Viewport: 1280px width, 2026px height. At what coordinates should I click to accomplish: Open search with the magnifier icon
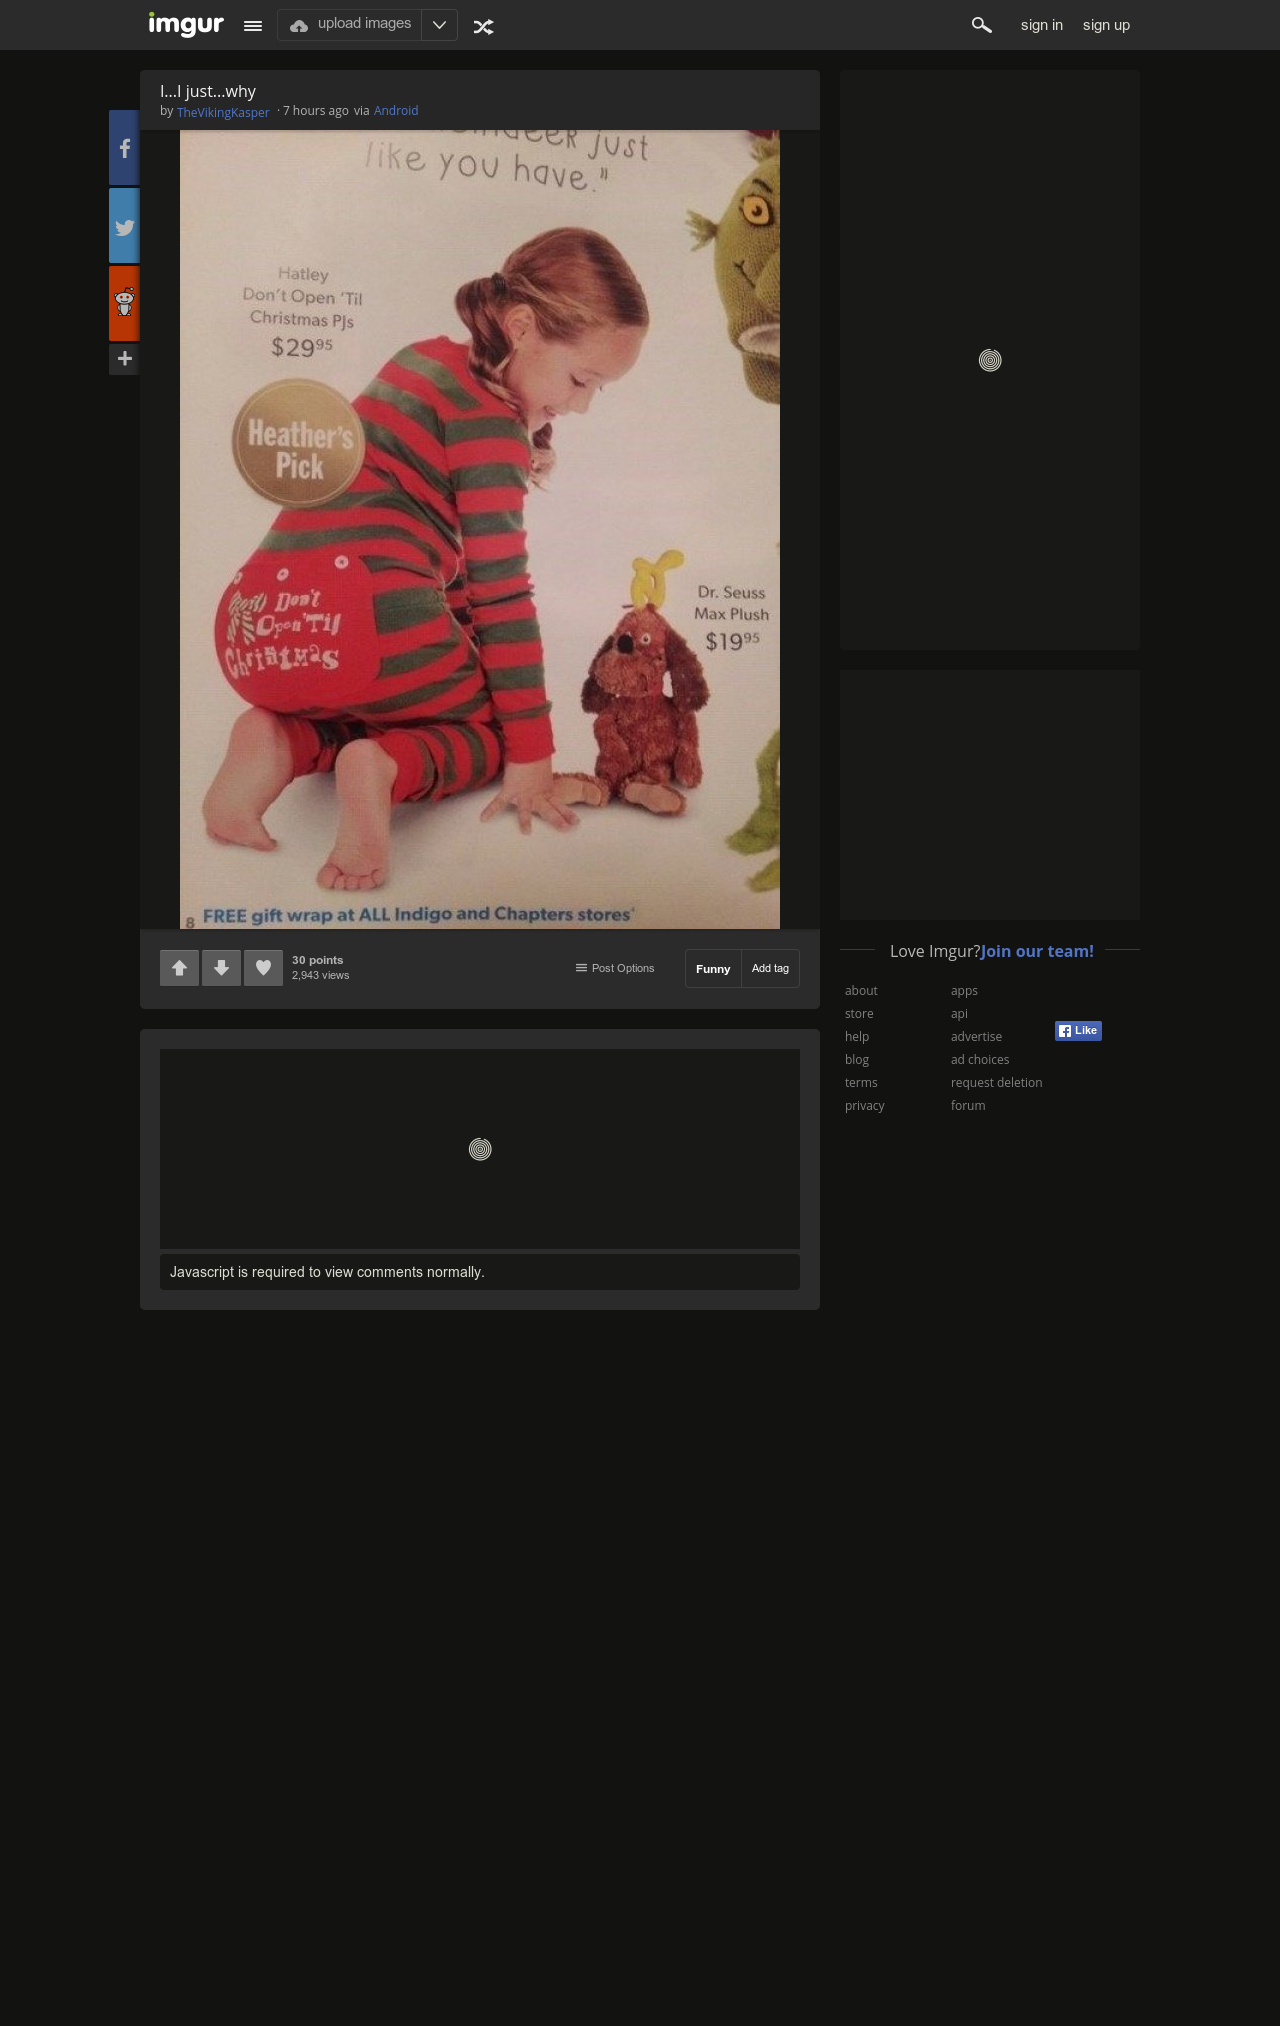(982, 25)
